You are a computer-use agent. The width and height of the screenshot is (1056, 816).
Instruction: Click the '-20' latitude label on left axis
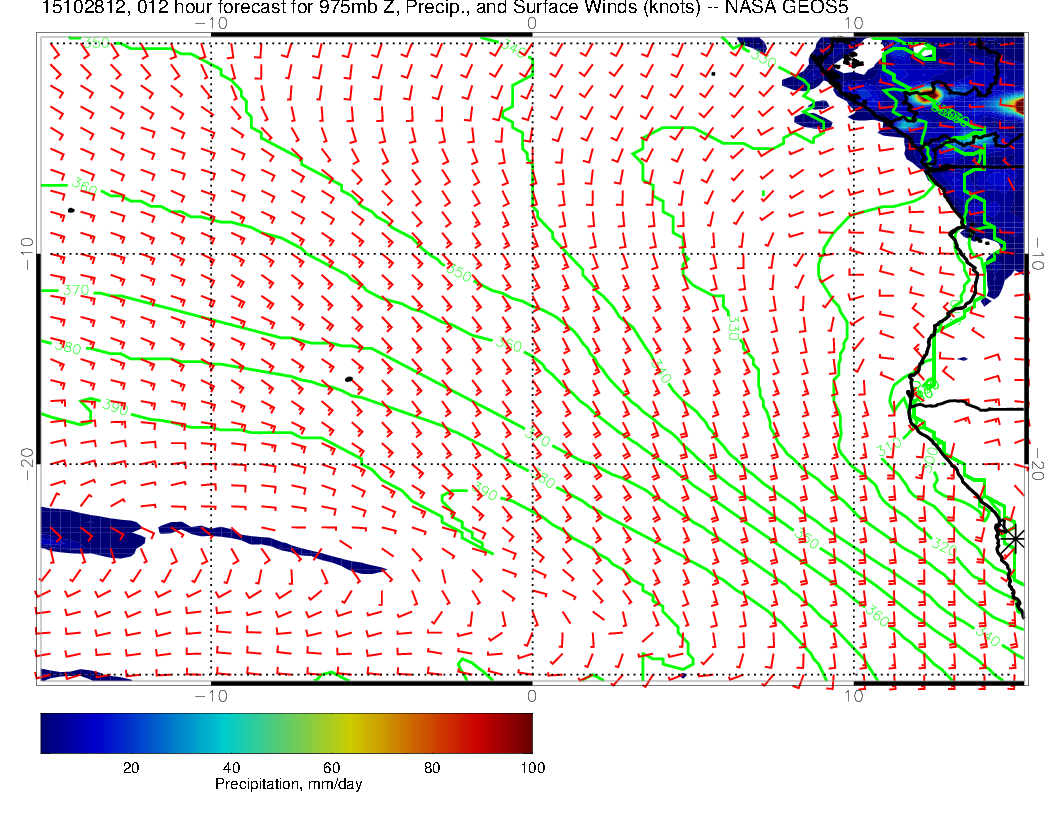[28, 464]
